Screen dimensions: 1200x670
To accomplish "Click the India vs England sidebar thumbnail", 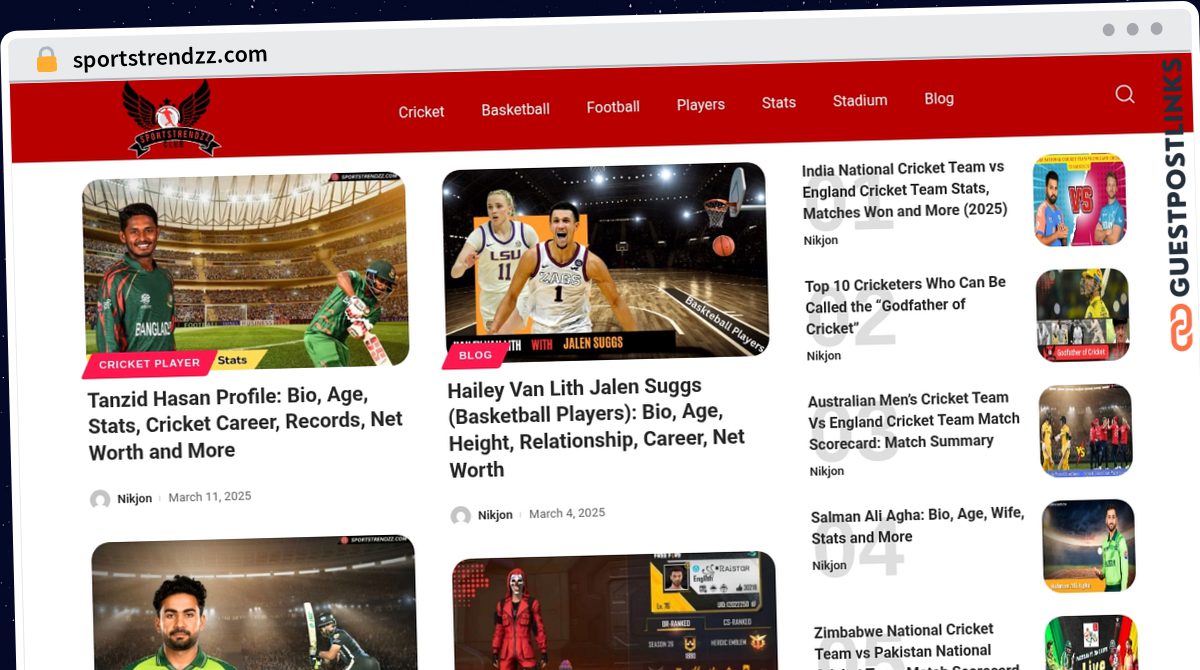I will click(1079, 199).
